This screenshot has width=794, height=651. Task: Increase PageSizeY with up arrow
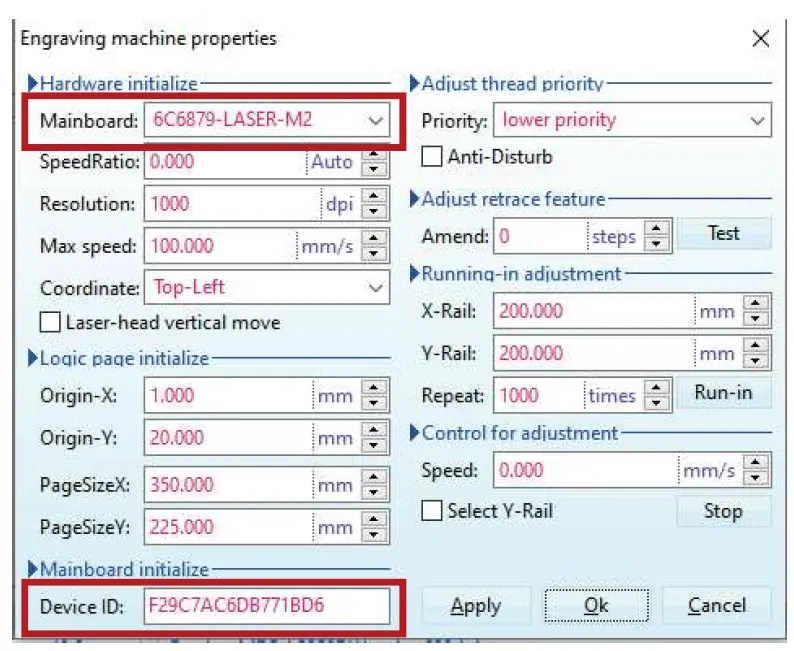tap(375, 519)
